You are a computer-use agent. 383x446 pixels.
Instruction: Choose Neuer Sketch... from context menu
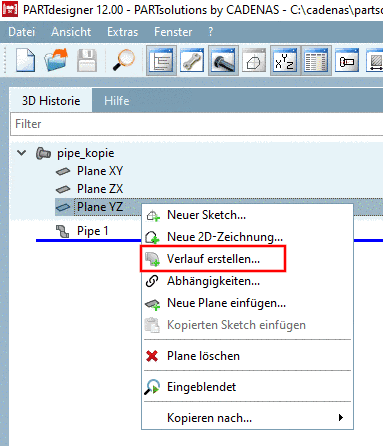[247, 215]
